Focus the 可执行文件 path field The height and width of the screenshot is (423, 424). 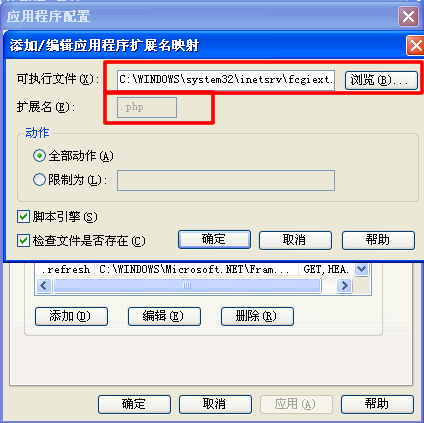coord(226,80)
